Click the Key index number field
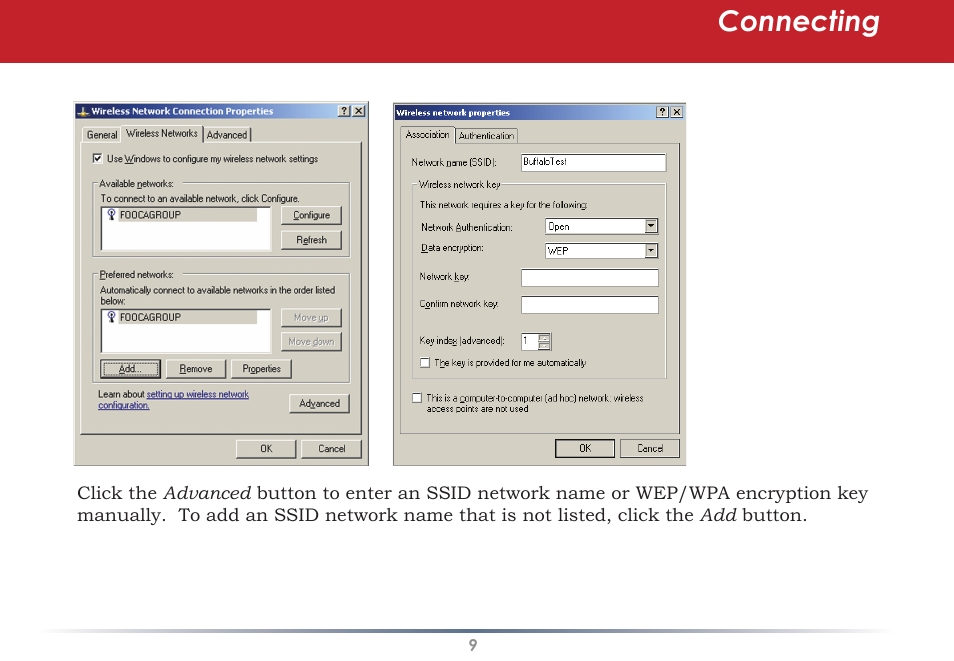The height and width of the screenshot is (661, 954). [530, 341]
